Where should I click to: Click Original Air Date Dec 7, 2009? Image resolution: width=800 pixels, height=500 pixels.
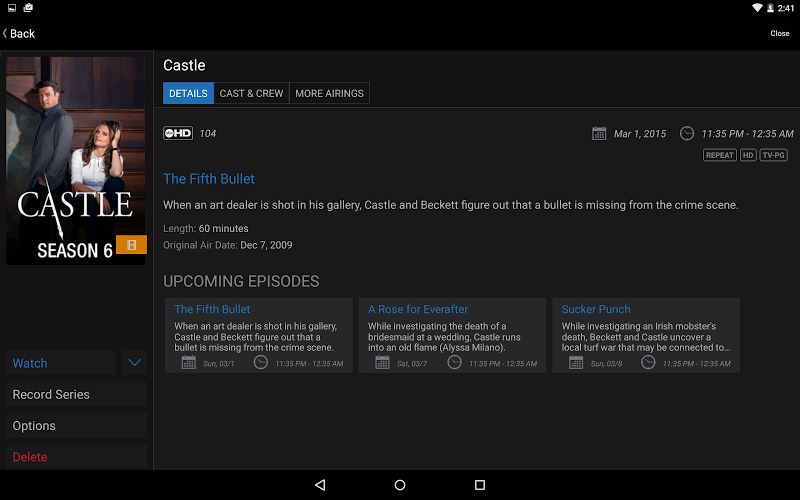(228, 245)
